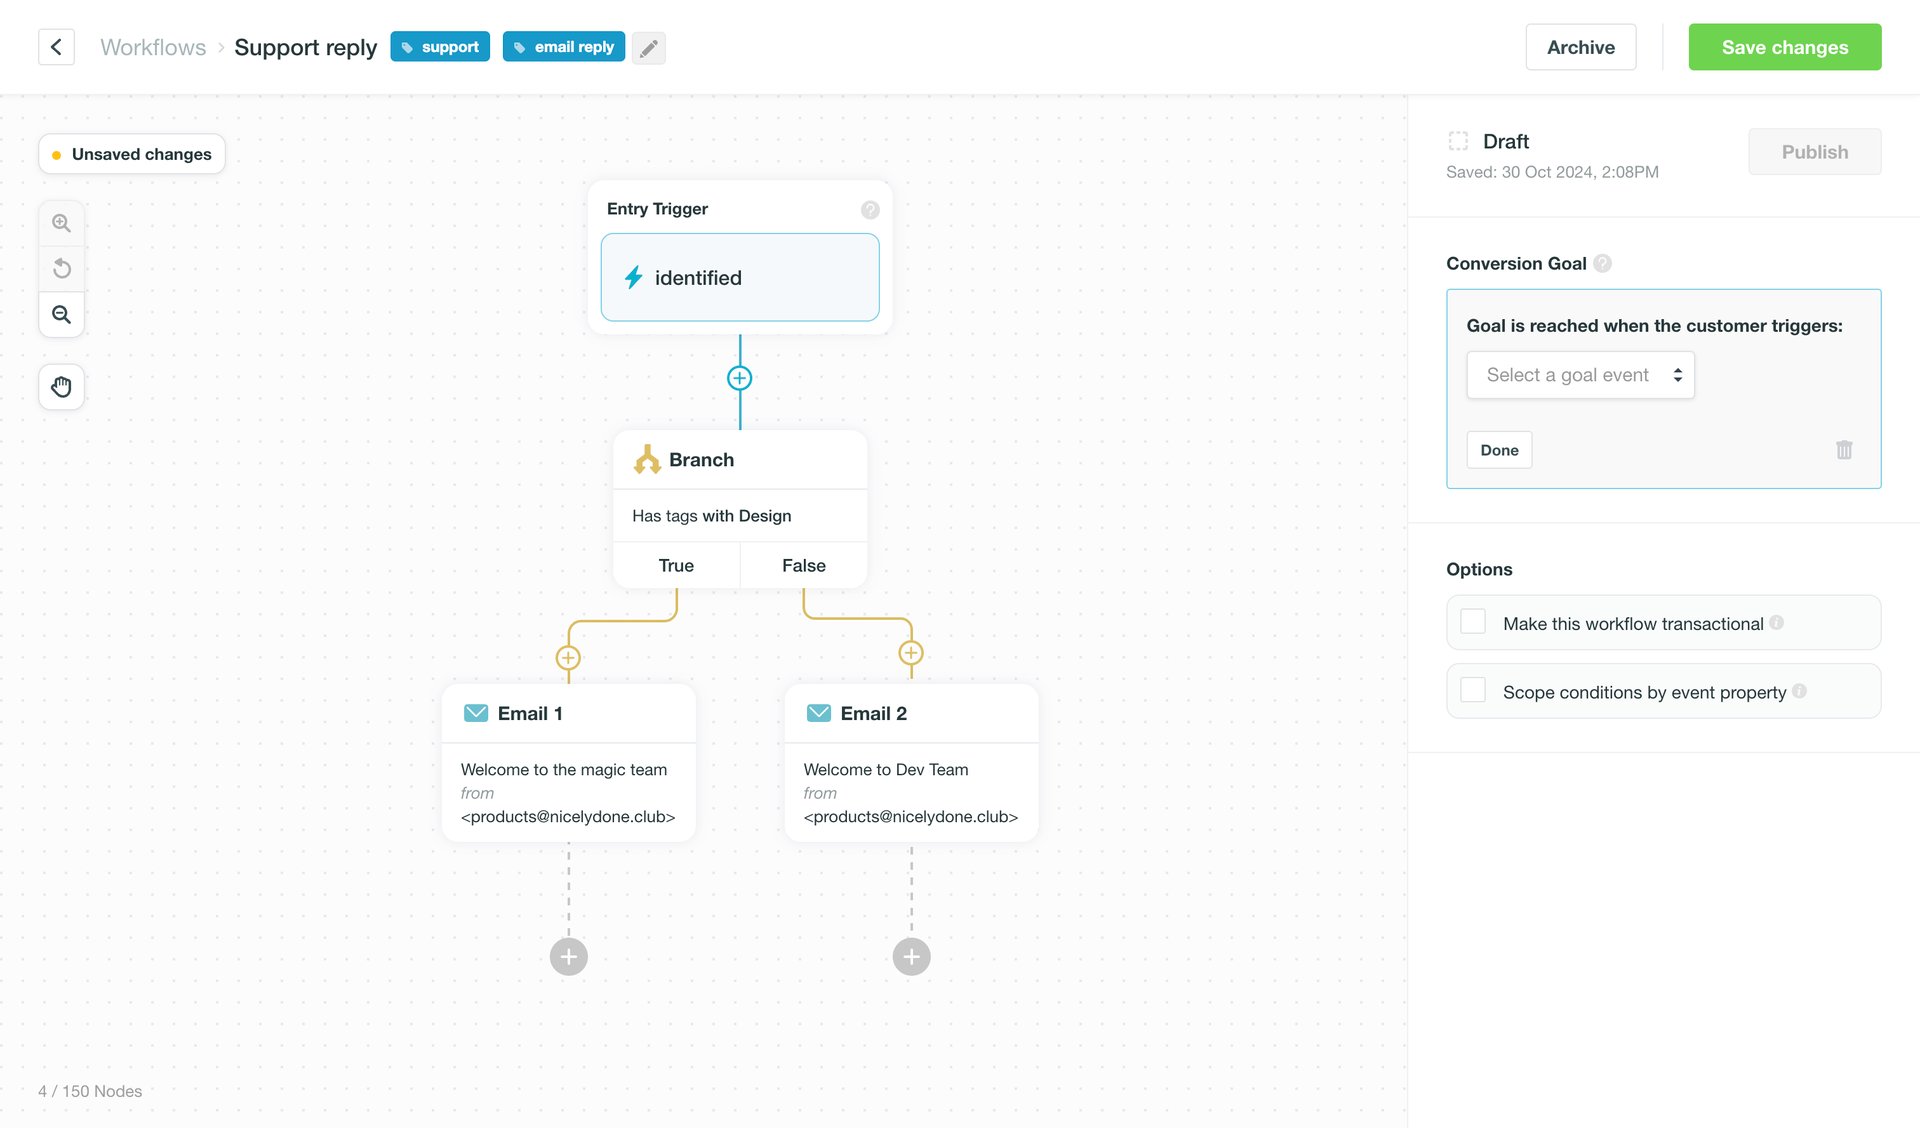Zoom out of the workflow canvas
The image size is (1920, 1128).
(x=61, y=314)
